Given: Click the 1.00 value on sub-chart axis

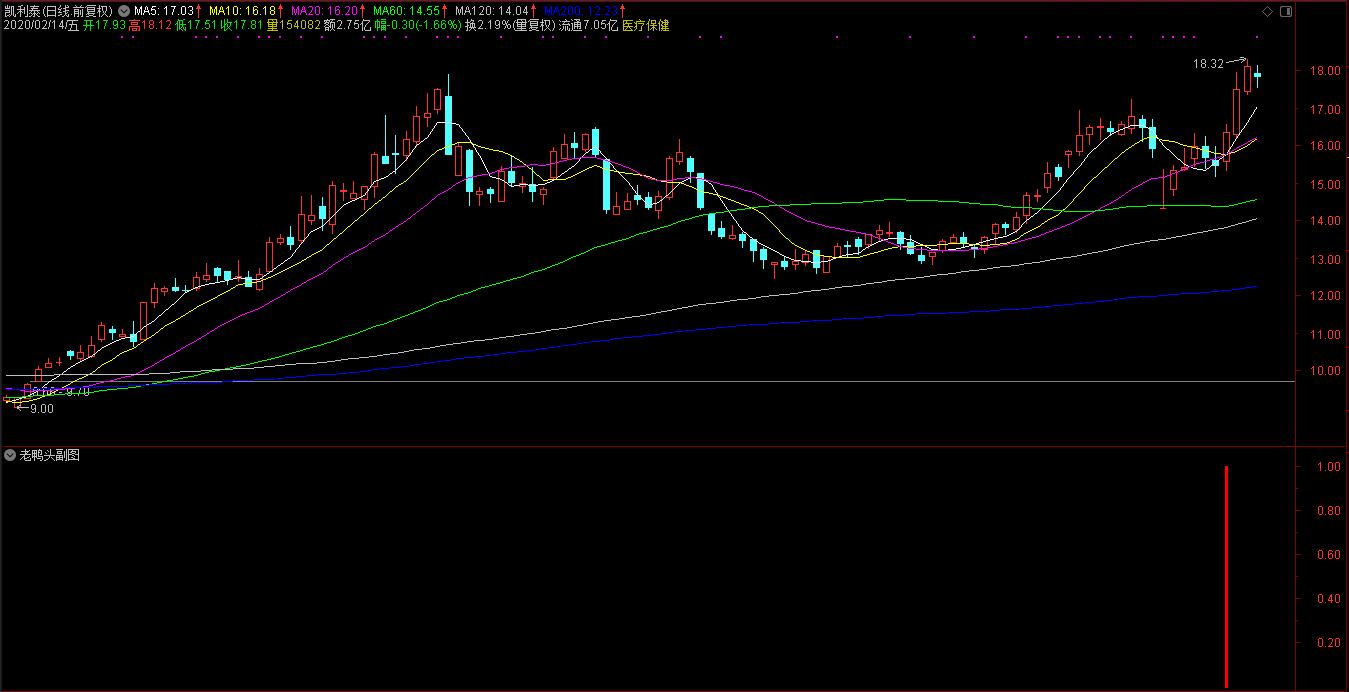Looking at the screenshot, I should click(x=1327, y=467).
